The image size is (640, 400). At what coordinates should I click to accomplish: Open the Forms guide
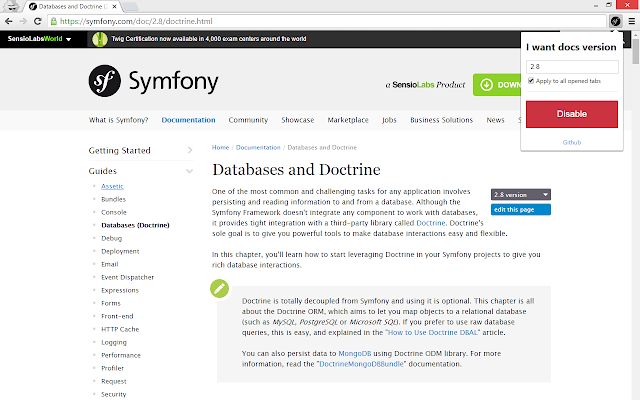[111, 303]
